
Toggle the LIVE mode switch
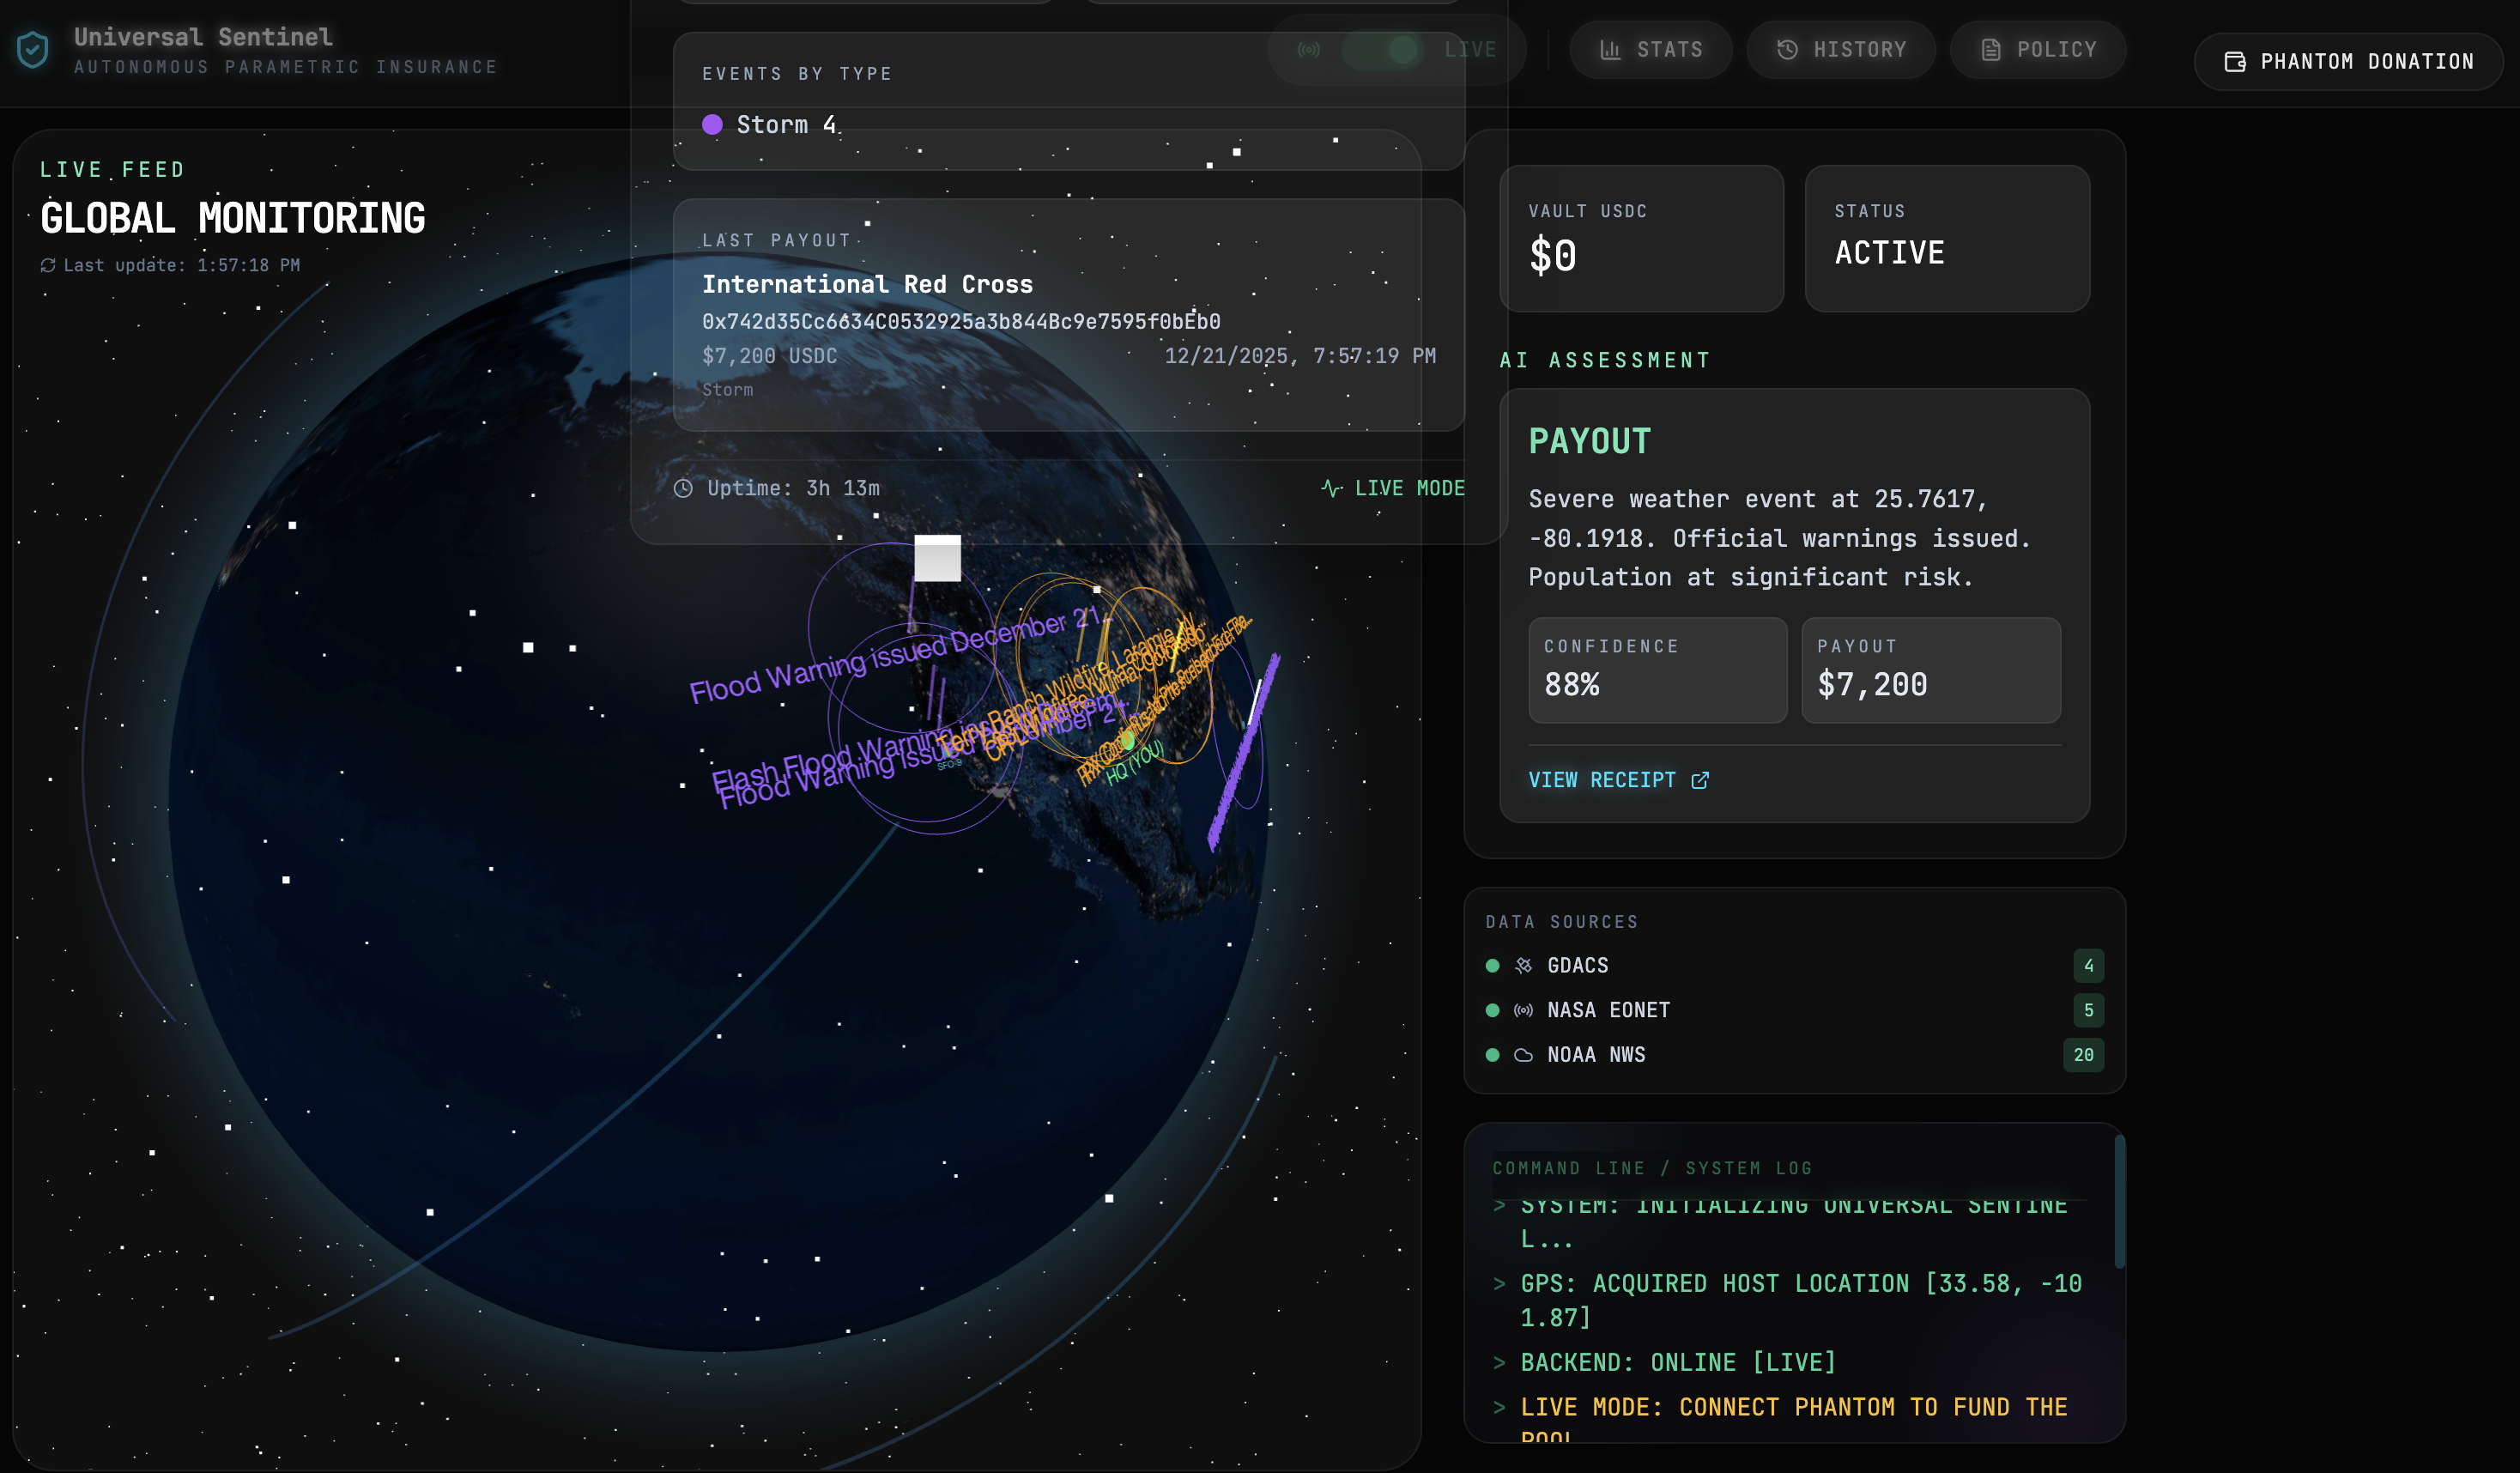1381,50
